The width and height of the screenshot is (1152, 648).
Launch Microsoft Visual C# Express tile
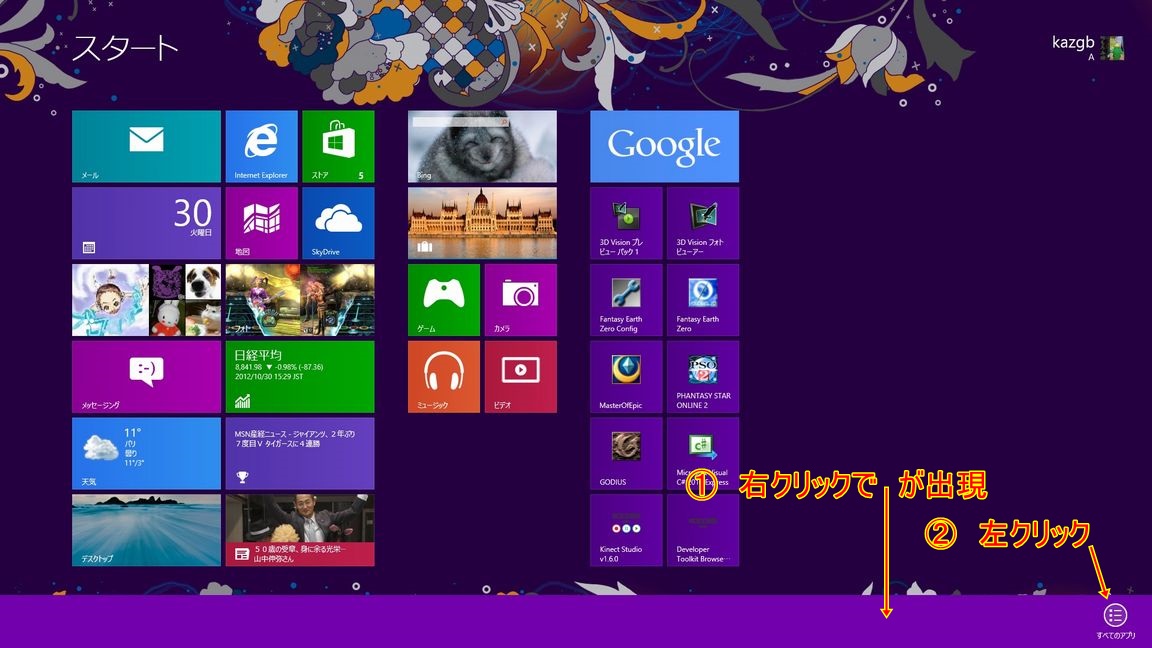pos(702,453)
